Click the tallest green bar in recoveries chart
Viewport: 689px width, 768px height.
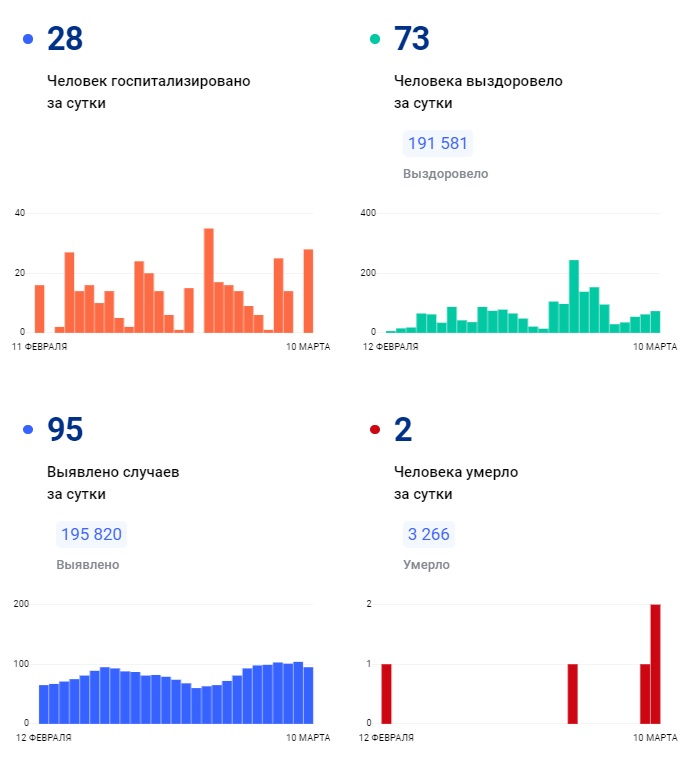click(x=574, y=296)
